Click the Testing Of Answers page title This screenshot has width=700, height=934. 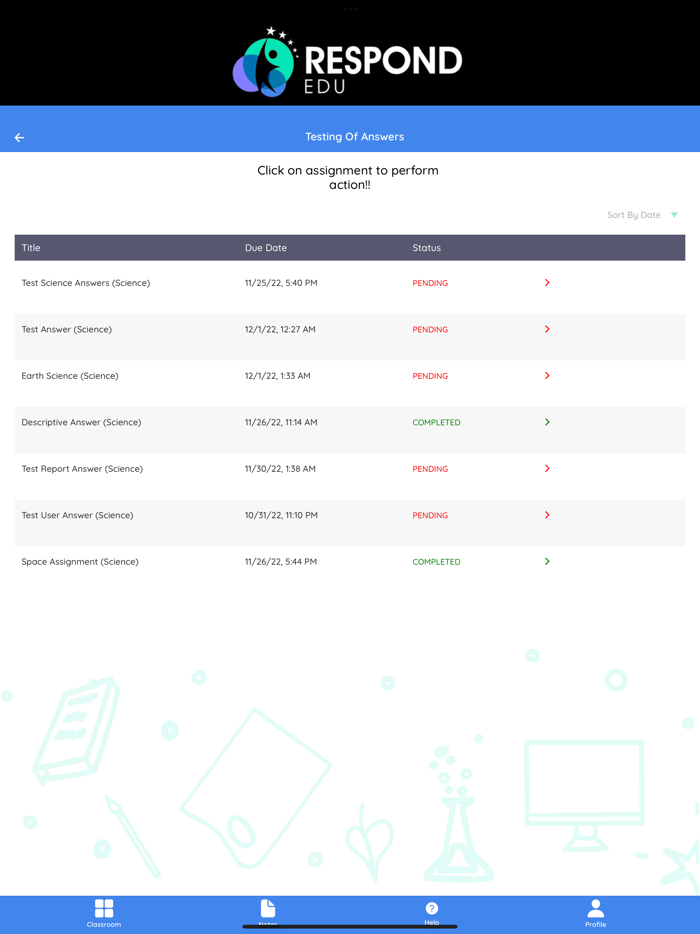[354, 136]
